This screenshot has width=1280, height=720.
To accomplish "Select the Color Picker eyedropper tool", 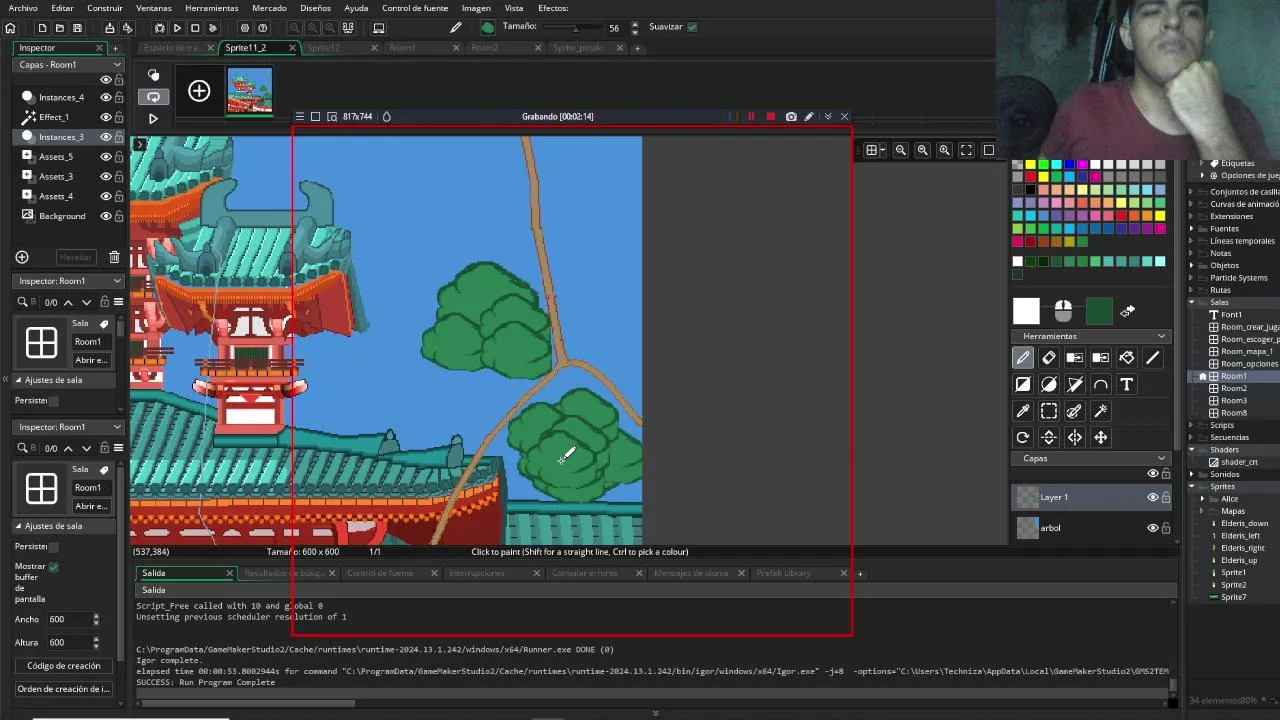I will click(1023, 411).
